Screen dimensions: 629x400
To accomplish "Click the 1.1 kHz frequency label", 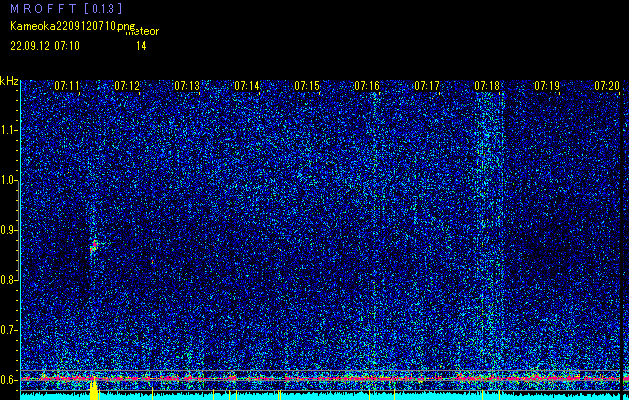I will pyautogui.click(x=8, y=130).
